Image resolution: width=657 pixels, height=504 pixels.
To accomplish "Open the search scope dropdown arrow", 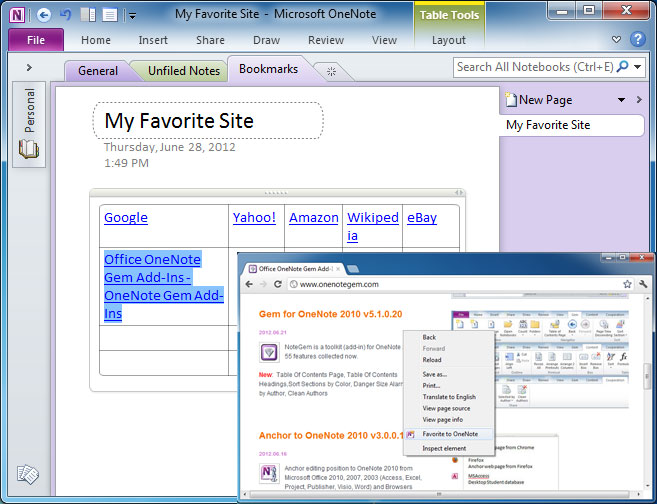I will (x=638, y=67).
